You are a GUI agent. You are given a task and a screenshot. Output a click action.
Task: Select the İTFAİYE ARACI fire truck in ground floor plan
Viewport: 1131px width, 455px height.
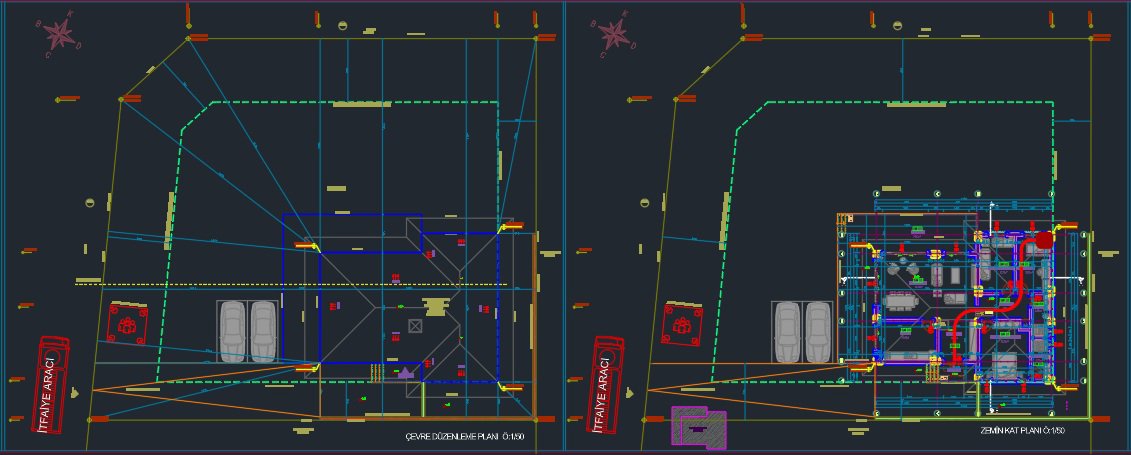point(607,385)
